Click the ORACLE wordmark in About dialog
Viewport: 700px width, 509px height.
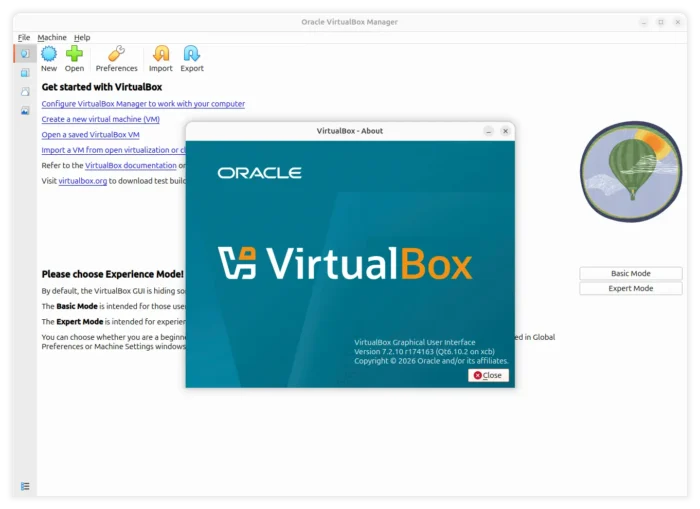point(259,173)
